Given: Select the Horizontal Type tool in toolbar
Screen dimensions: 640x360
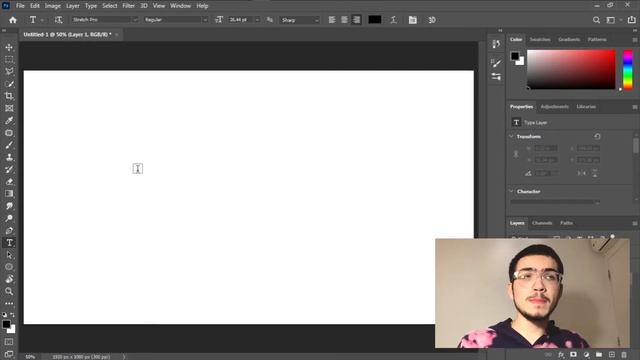Looking at the screenshot, I should coord(9,243).
